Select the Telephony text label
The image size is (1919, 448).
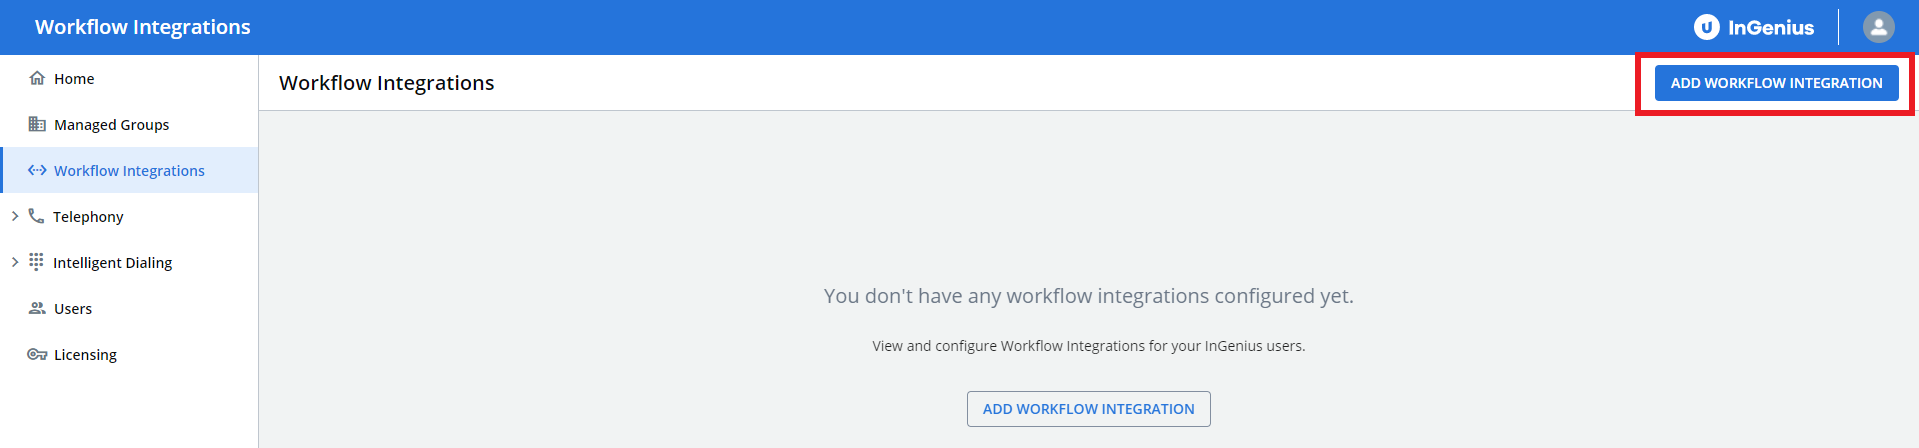click(x=88, y=217)
